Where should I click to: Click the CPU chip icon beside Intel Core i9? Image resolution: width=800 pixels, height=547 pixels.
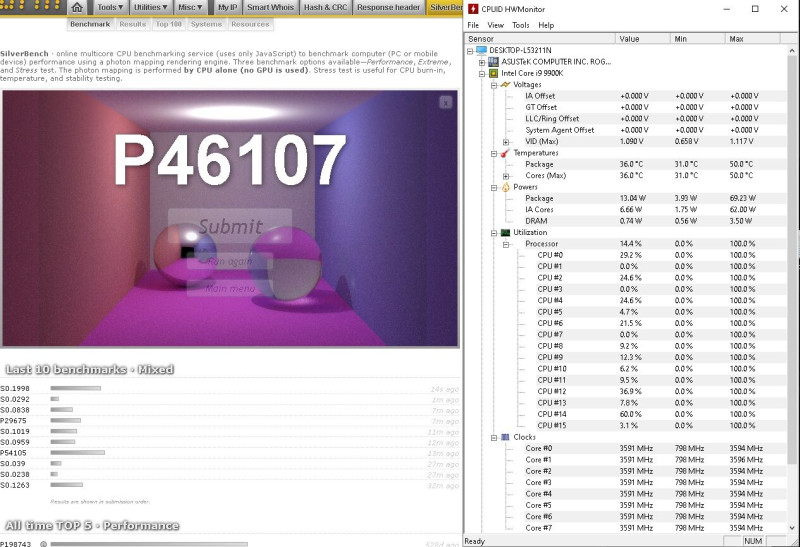[x=493, y=73]
